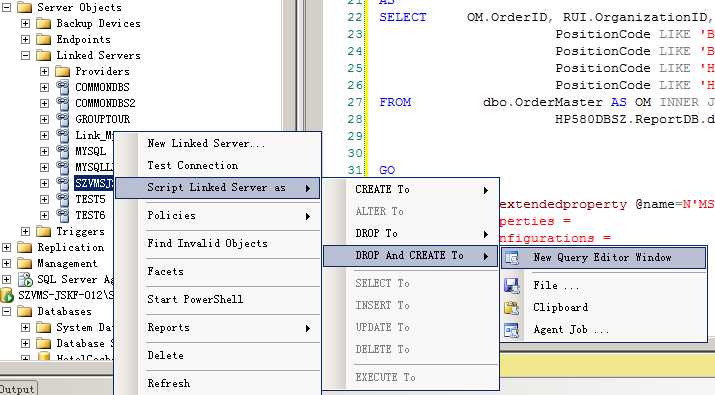Click the TEST5 linked server icon
Screen dimensions: 715x395
[x=62, y=199]
